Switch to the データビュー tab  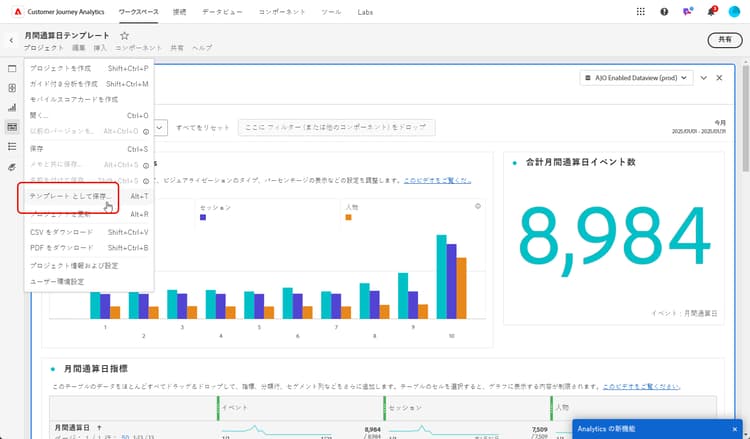222,12
